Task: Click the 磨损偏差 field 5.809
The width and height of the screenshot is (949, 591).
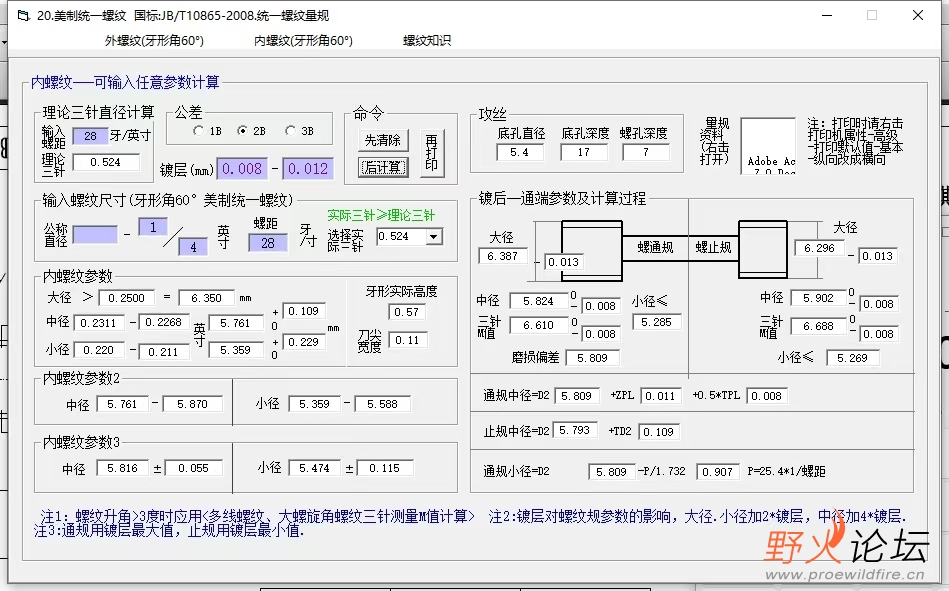Action: click(592, 358)
